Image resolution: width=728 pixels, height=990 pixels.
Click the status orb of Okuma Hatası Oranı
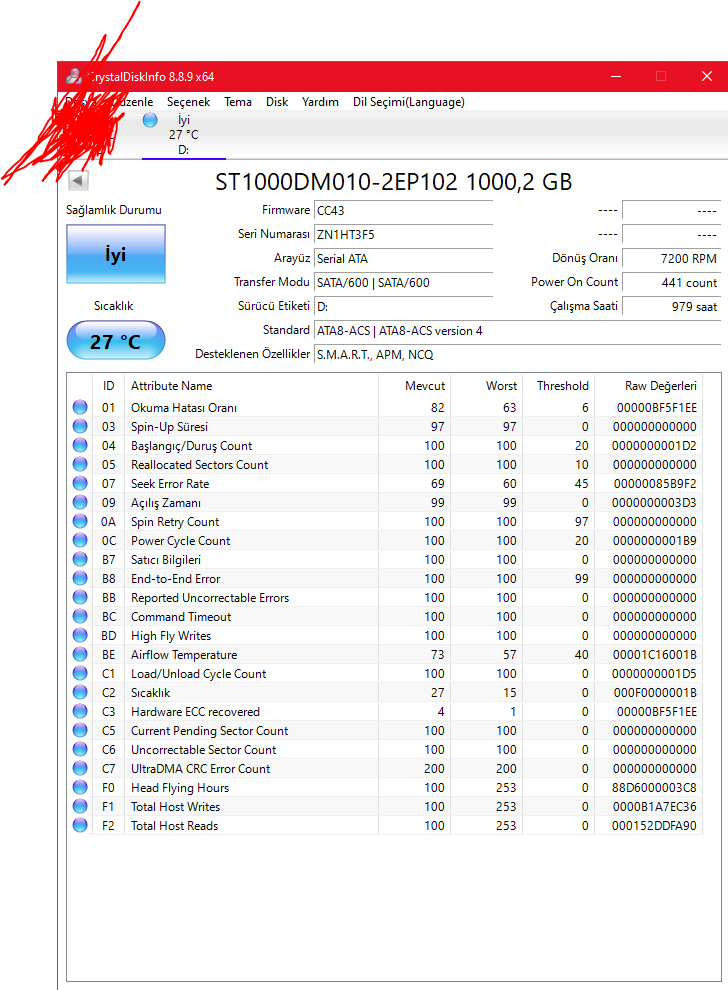[x=80, y=407]
